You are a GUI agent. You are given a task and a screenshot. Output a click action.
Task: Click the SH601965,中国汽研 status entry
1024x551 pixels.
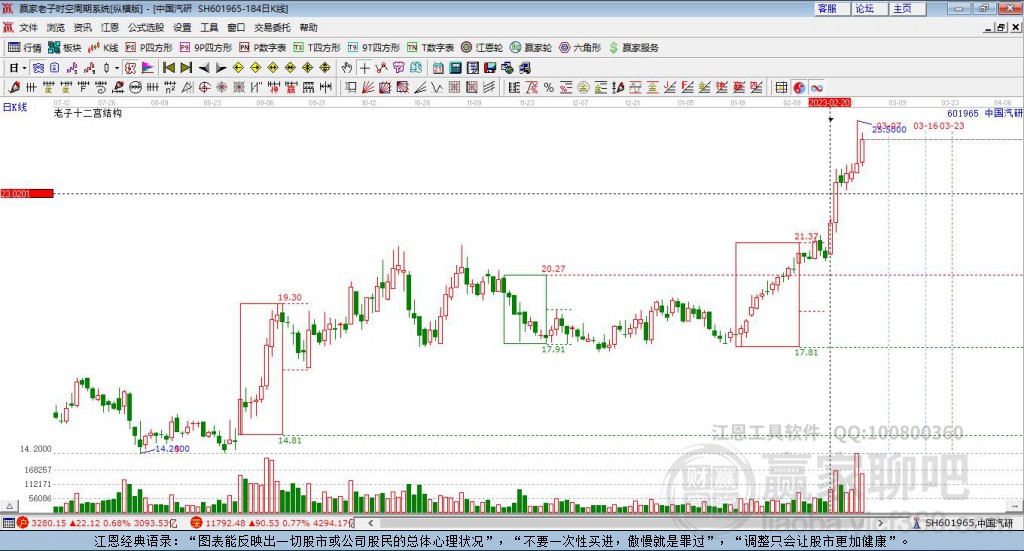click(963, 523)
